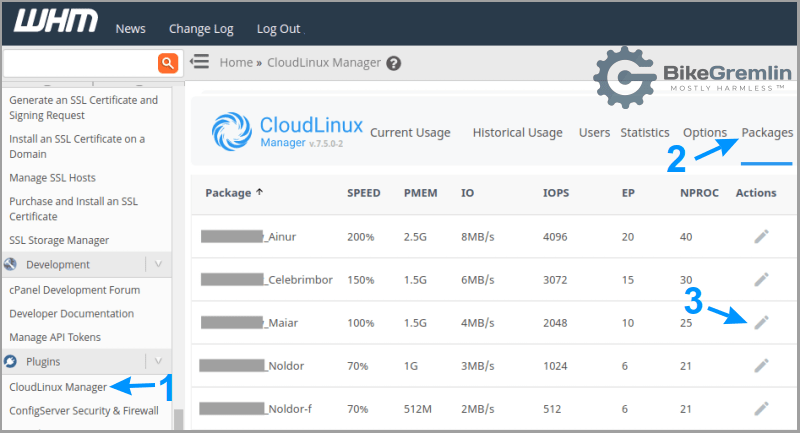Click the PMEM column header

[x=420, y=193]
